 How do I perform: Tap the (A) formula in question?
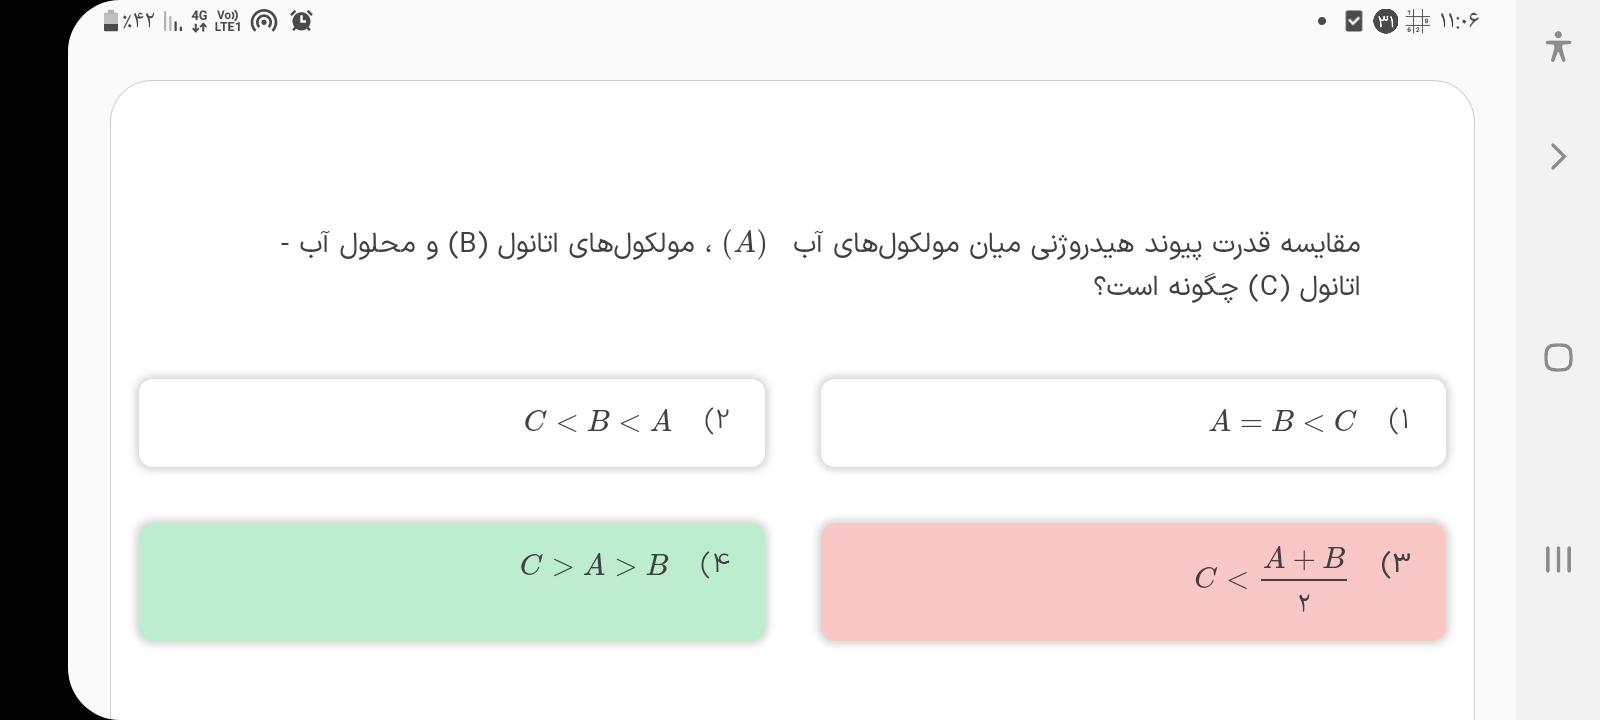point(749,243)
